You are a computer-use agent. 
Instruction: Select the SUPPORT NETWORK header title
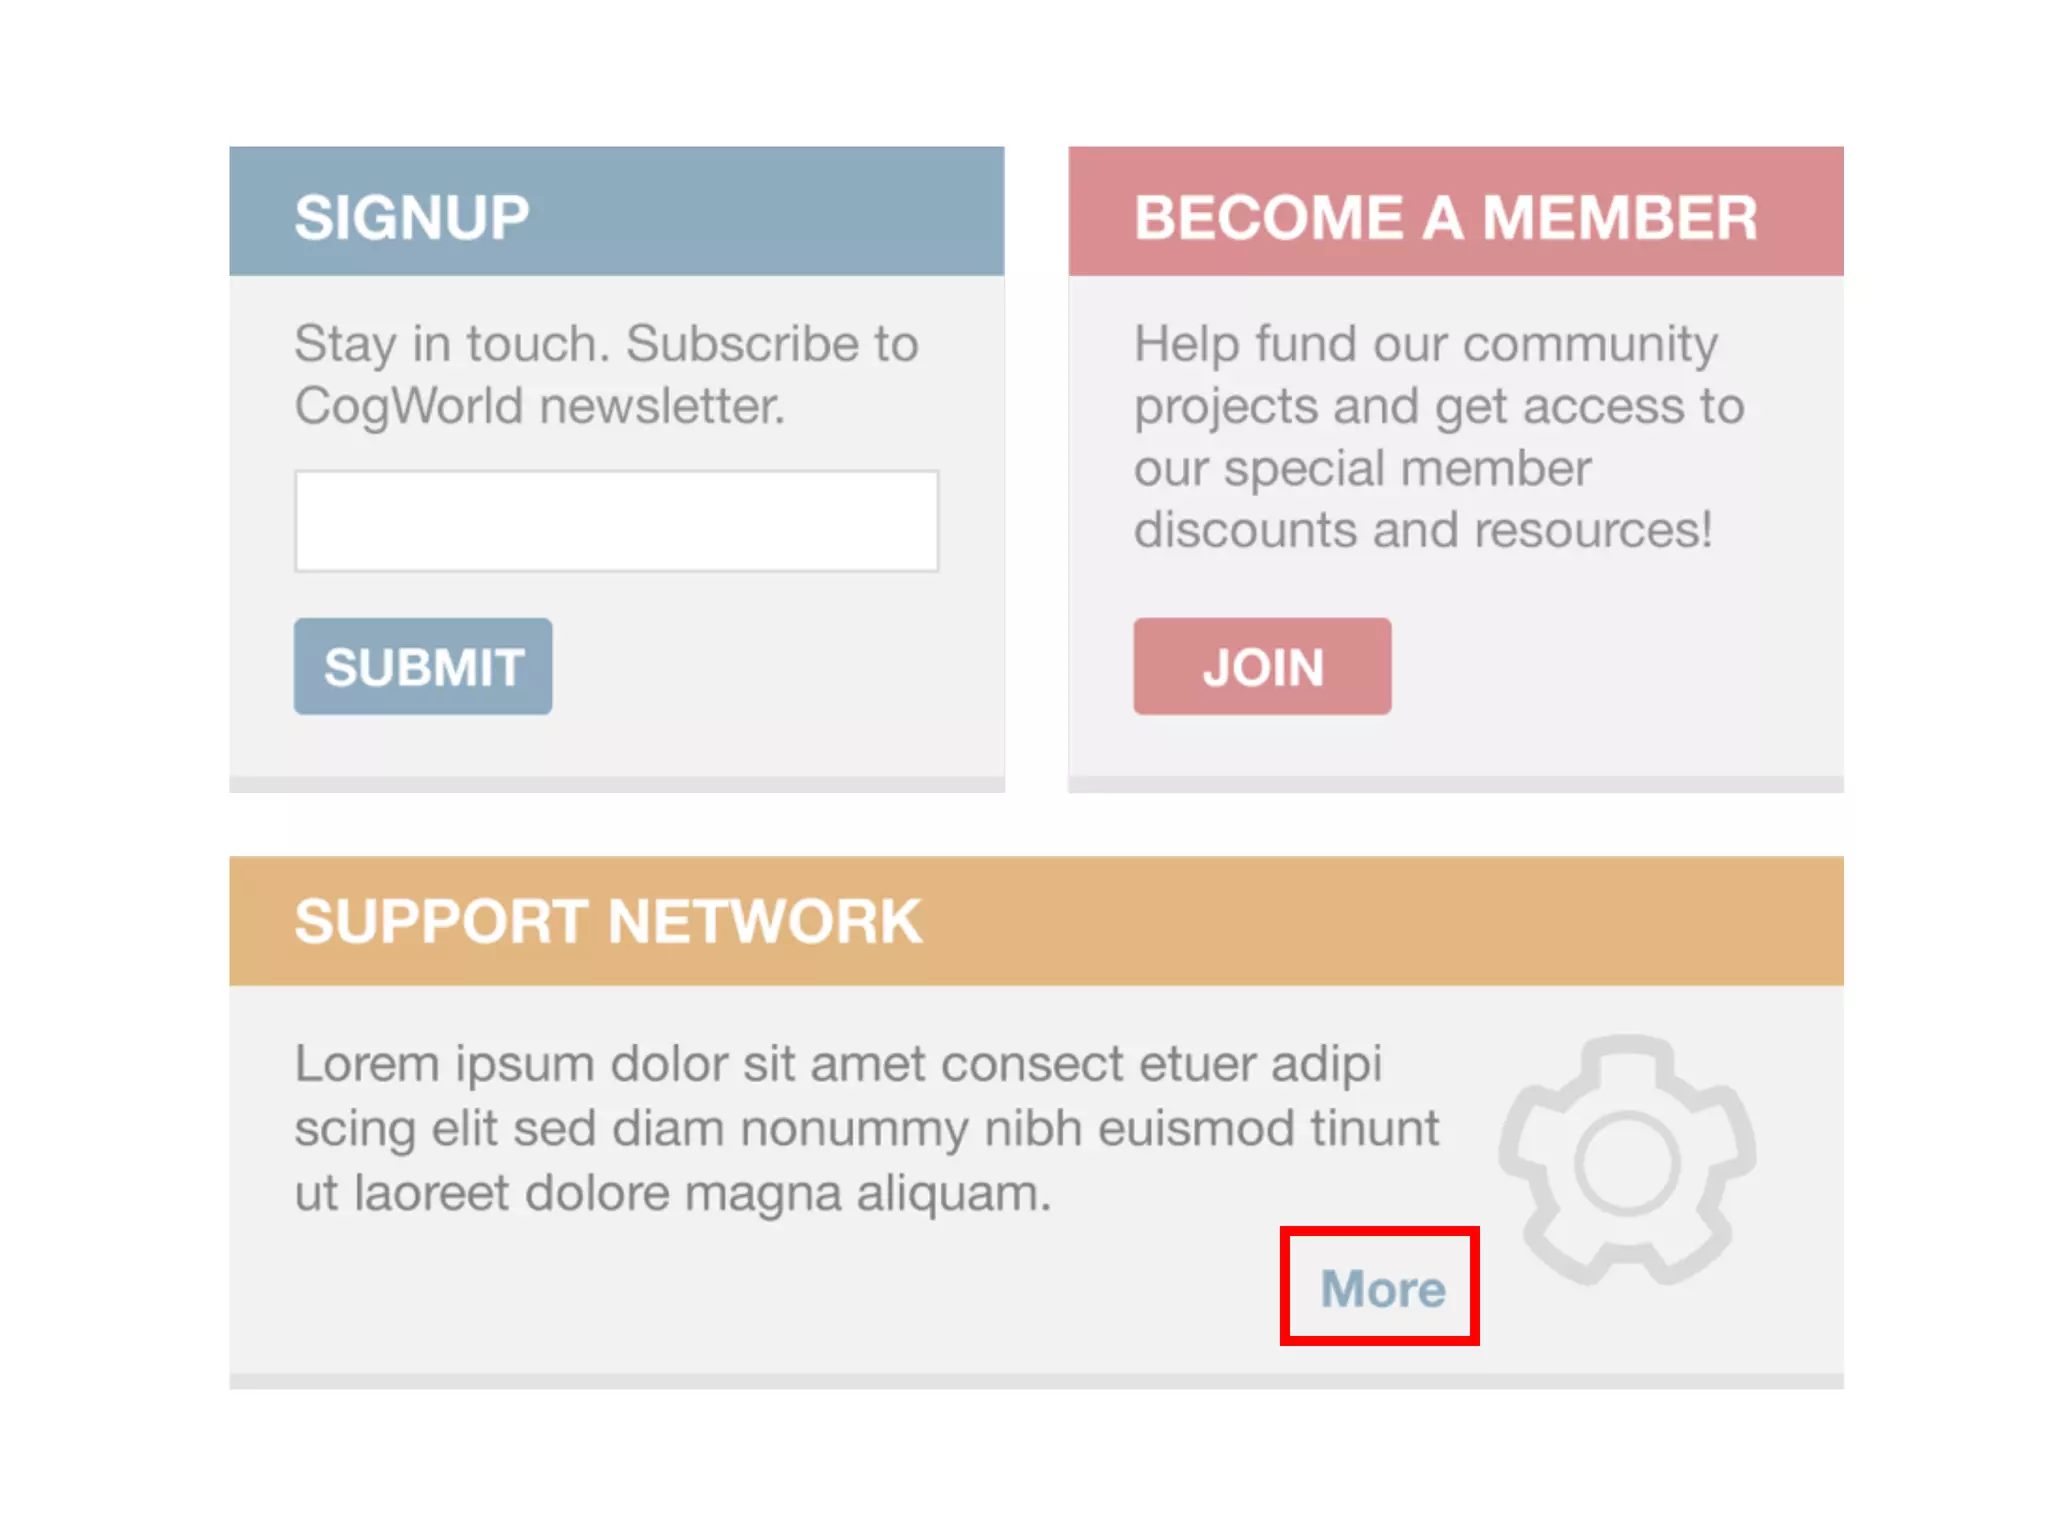pyautogui.click(x=608, y=921)
